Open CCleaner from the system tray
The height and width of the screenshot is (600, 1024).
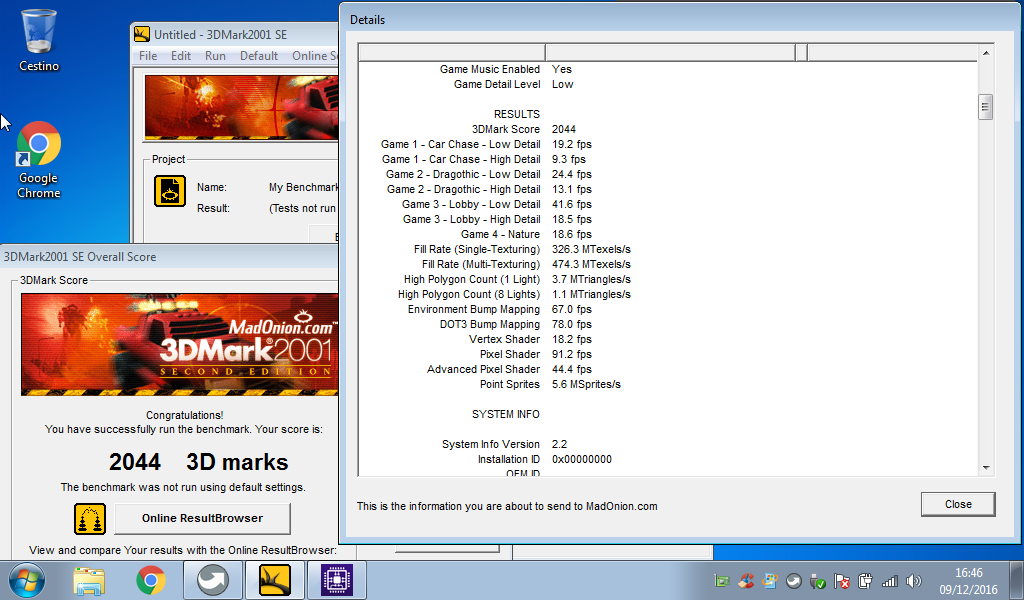point(746,580)
